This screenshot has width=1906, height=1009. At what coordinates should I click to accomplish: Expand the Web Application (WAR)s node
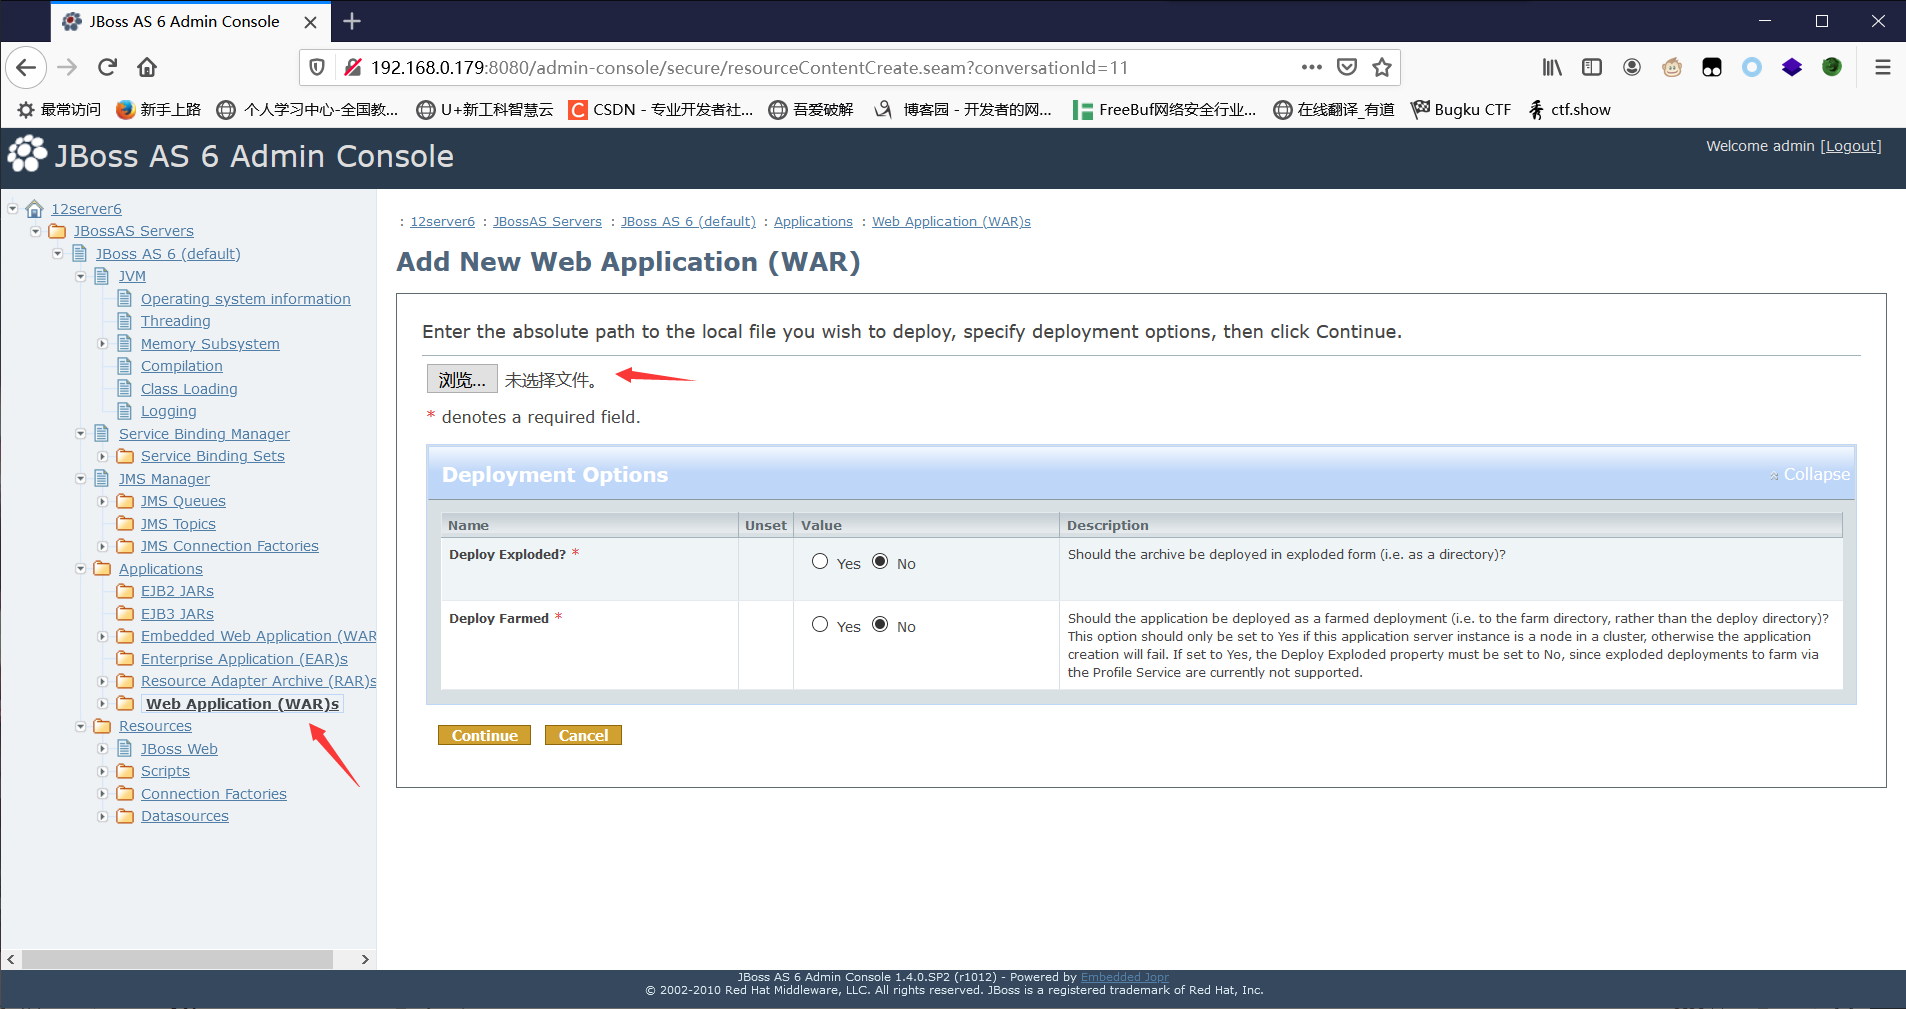(x=102, y=704)
